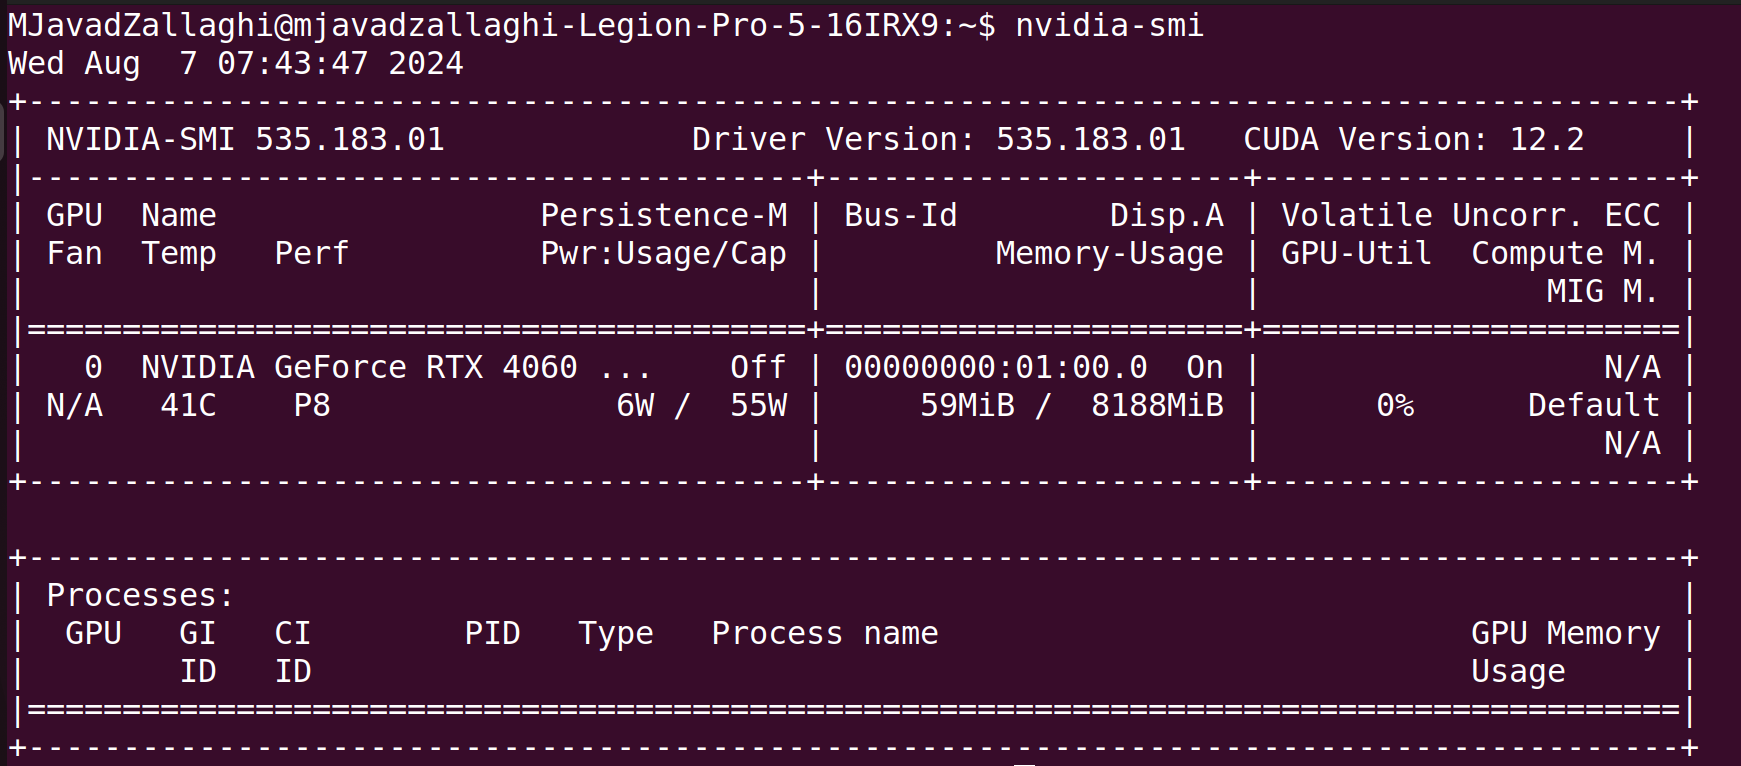Click the GPU utilization 0% value
The image size is (1741, 766).
point(1395,405)
